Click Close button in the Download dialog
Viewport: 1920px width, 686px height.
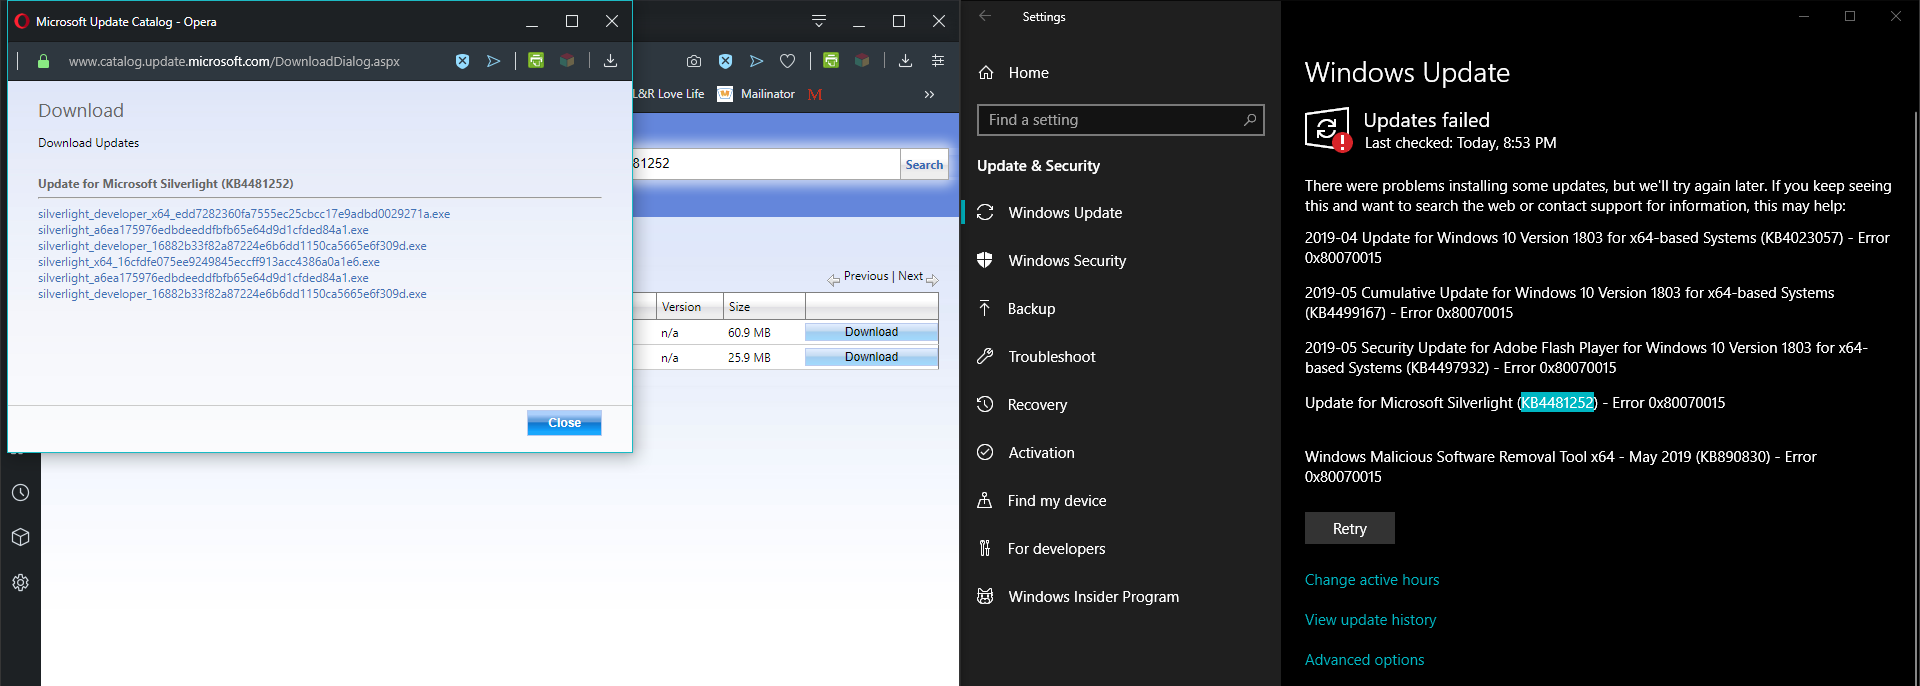point(564,423)
